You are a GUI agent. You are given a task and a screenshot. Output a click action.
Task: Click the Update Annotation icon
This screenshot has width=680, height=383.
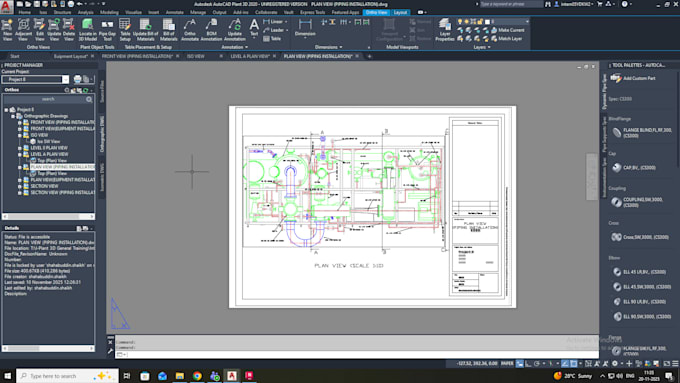(235, 30)
